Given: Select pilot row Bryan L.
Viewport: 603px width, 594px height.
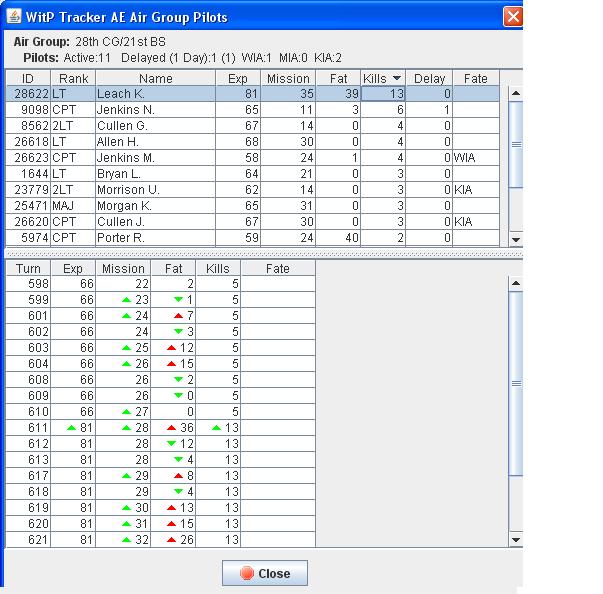Looking at the screenshot, I should click(252, 174).
